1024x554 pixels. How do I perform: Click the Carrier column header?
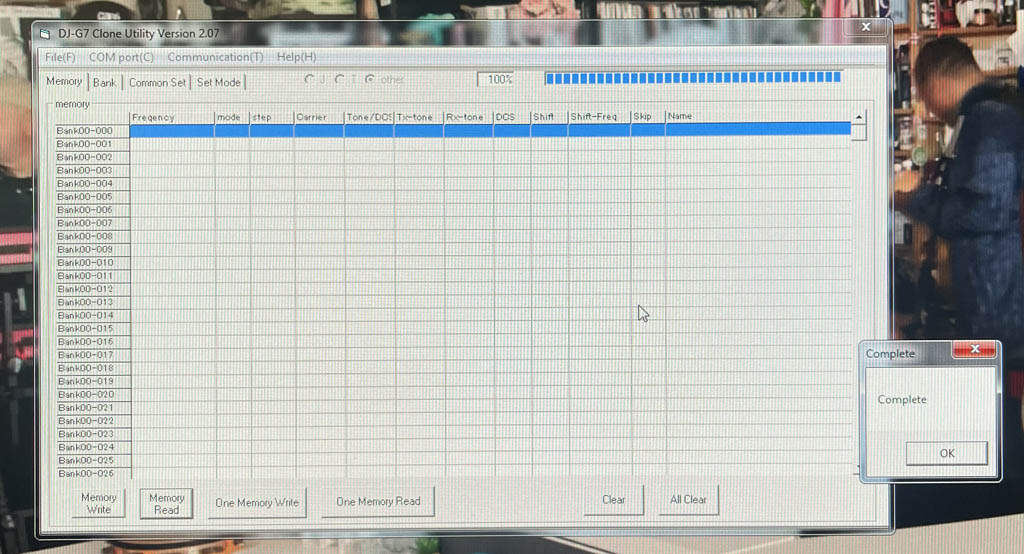tap(319, 117)
